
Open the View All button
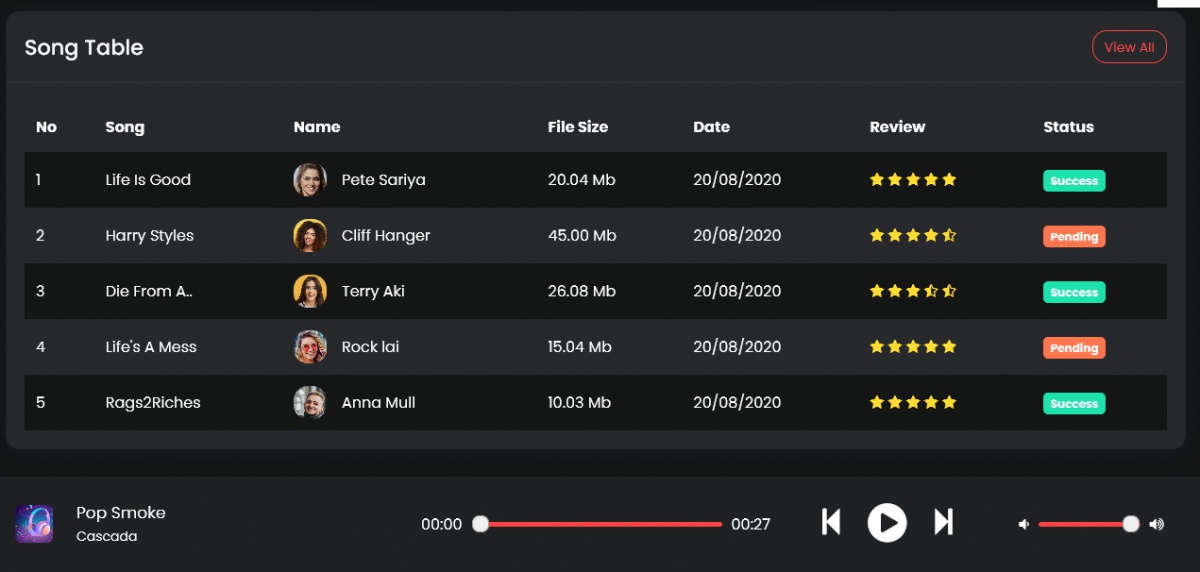point(1129,47)
